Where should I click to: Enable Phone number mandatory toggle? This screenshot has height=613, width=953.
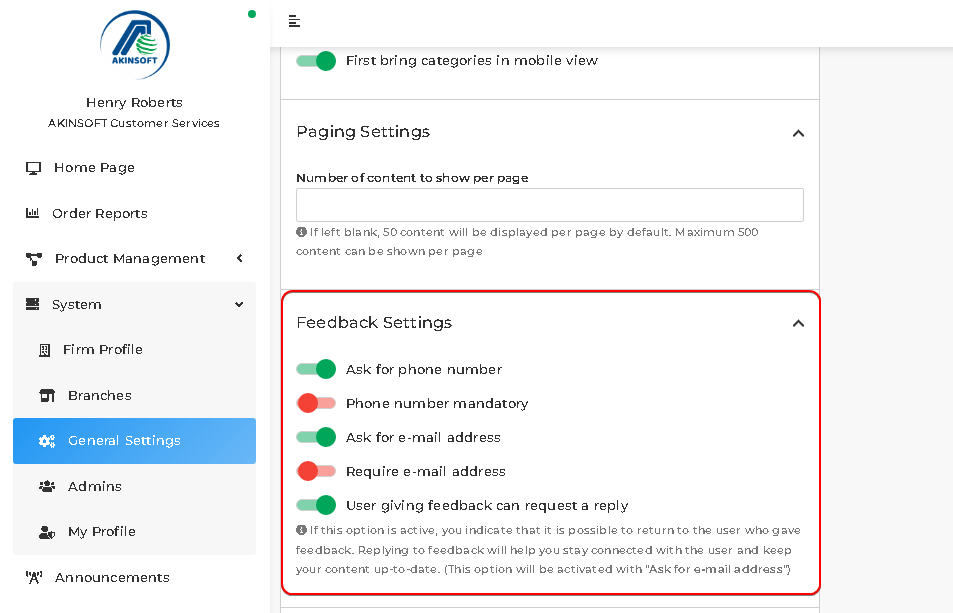[x=316, y=403]
